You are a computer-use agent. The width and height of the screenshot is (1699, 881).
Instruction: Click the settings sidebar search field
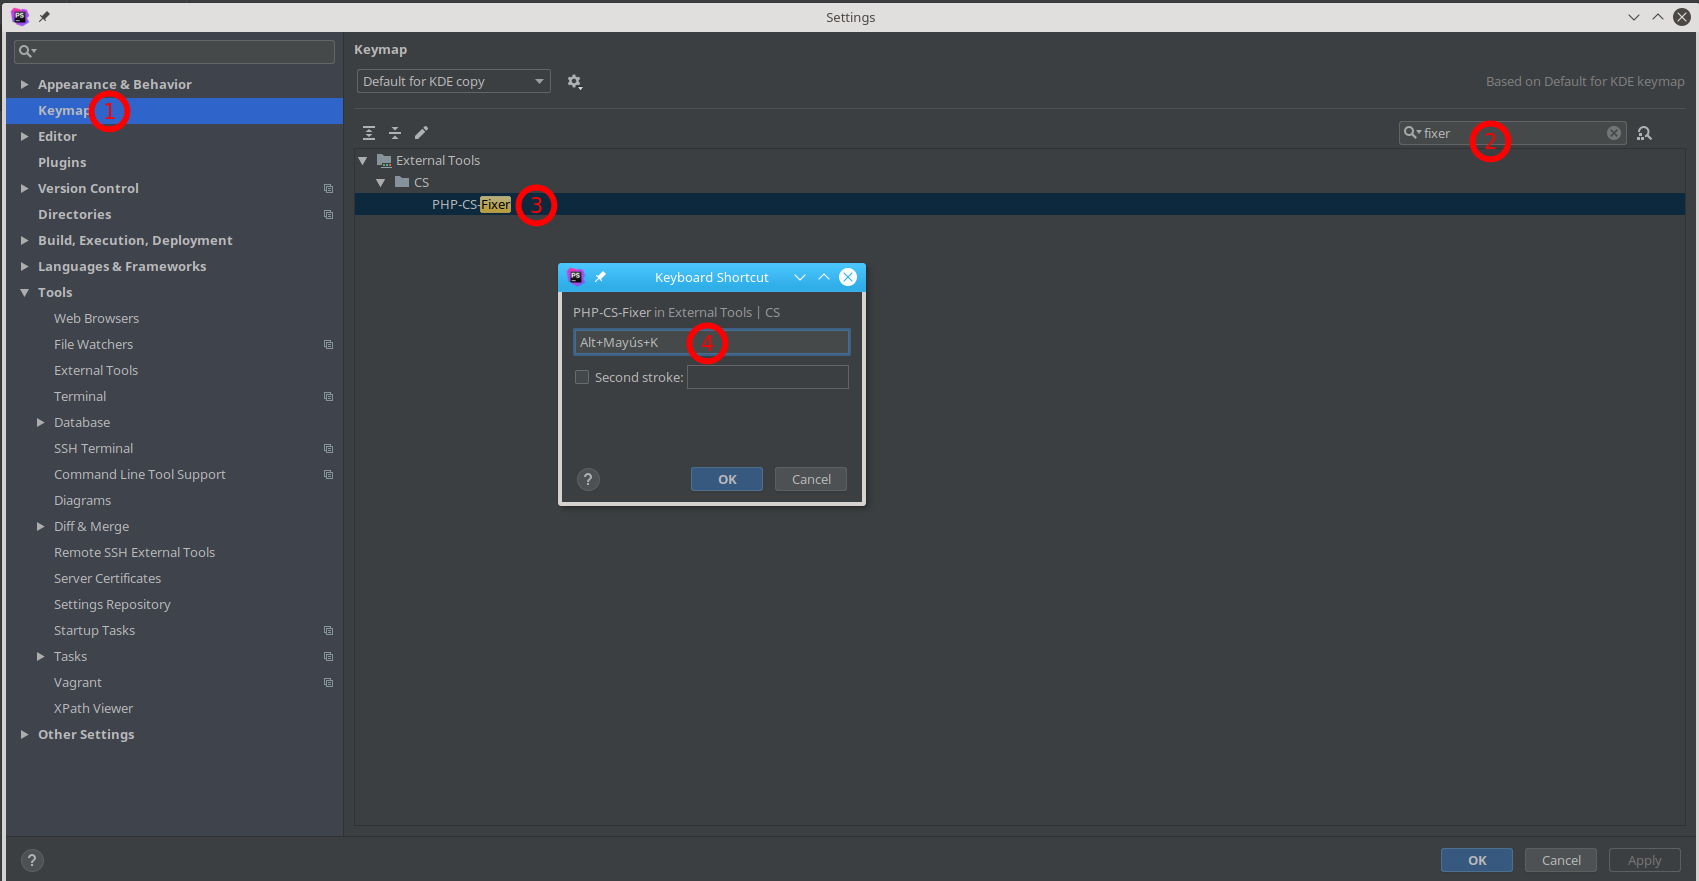click(175, 51)
